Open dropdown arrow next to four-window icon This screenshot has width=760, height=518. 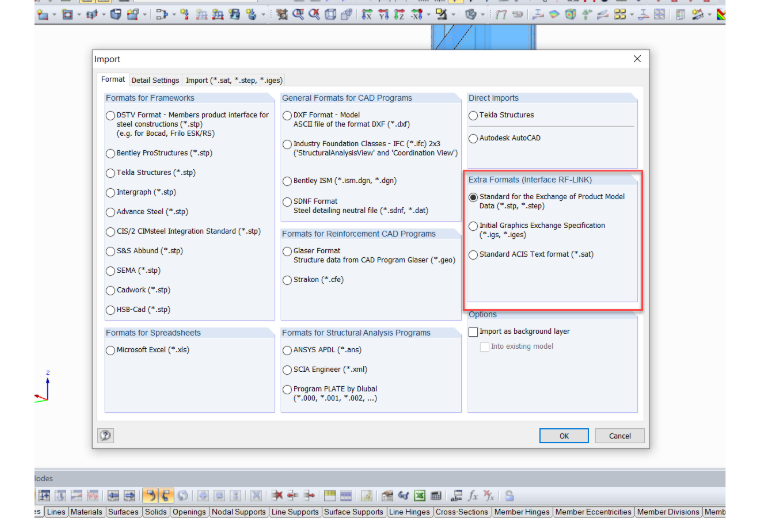tap(632, 15)
